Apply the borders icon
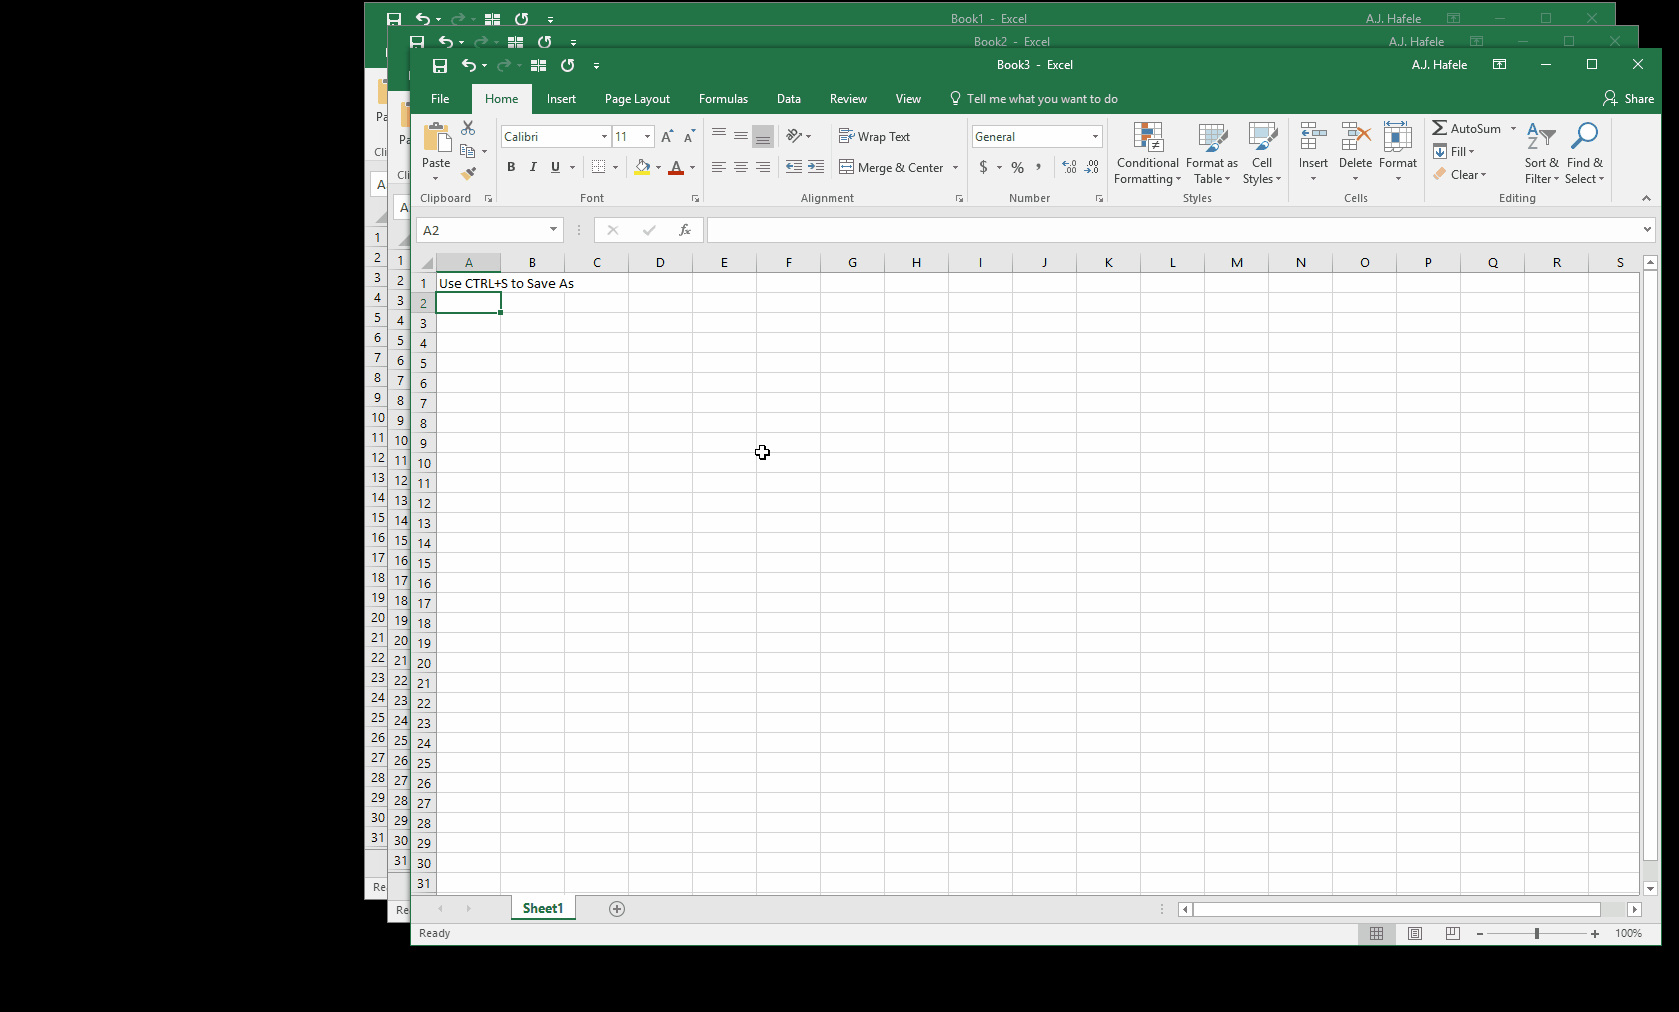The image size is (1679, 1012). tap(598, 167)
